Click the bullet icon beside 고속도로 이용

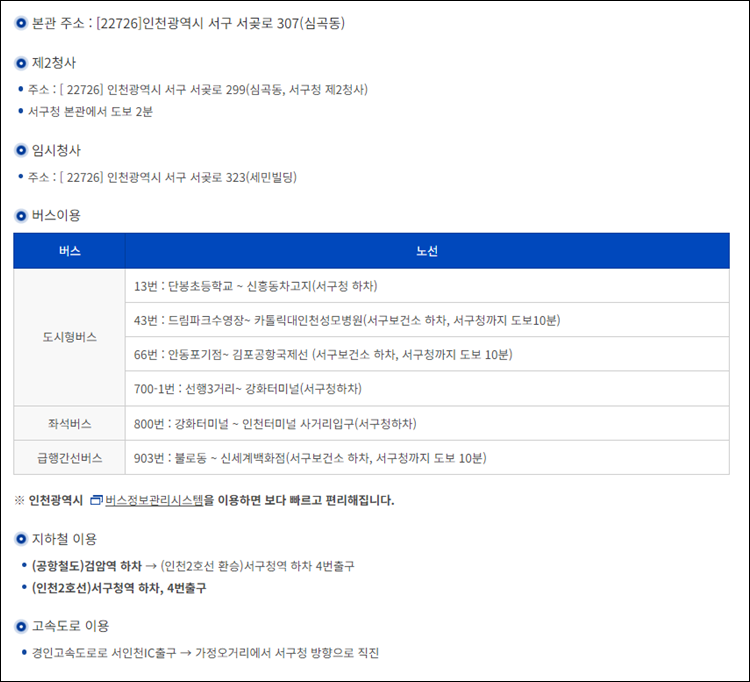(x=21, y=626)
